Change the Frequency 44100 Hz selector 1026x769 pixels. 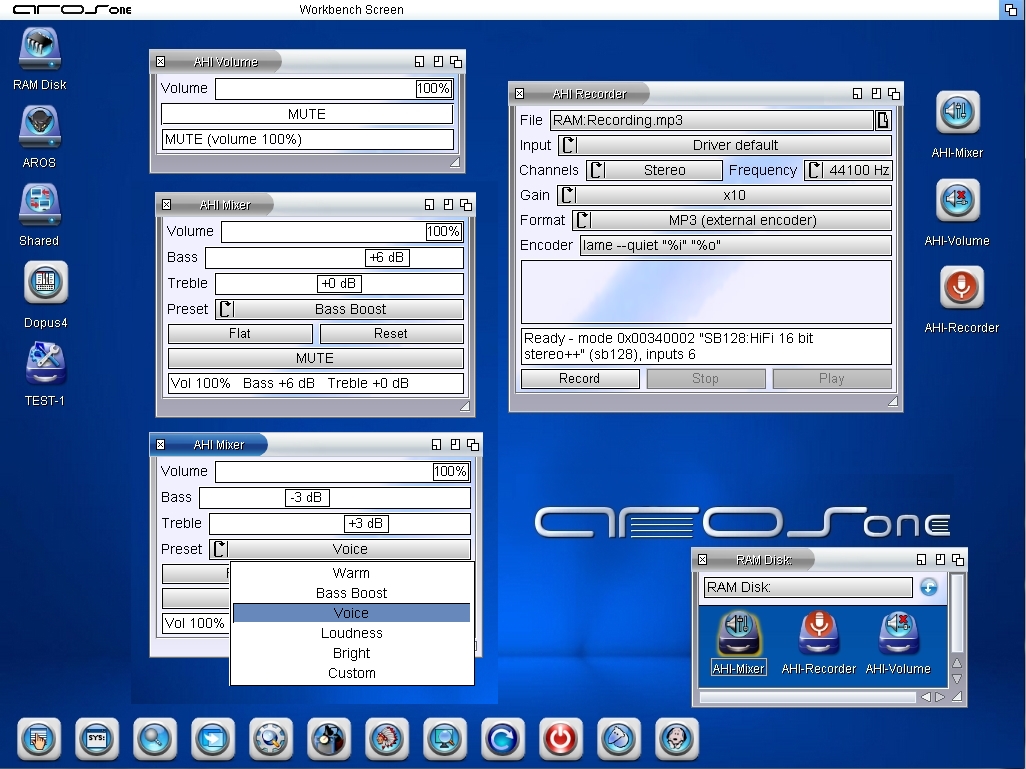click(848, 170)
